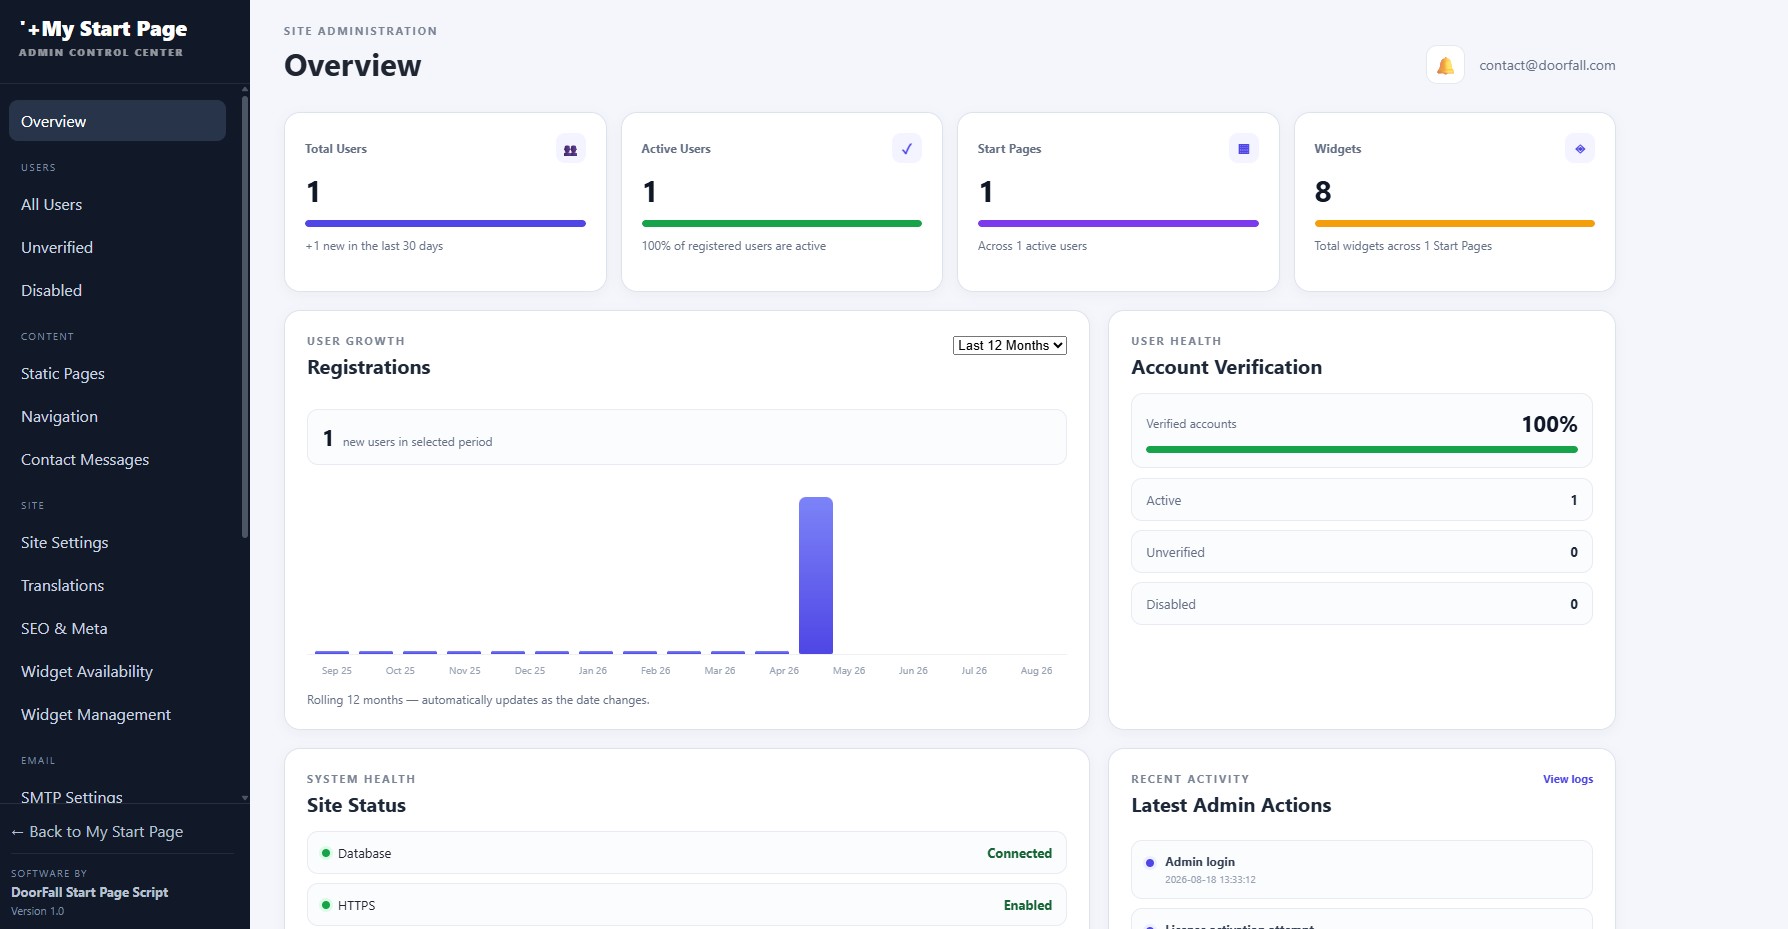Click the Active Users checkmark icon
This screenshot has width=1788, height=929.
tap(907, 149)
